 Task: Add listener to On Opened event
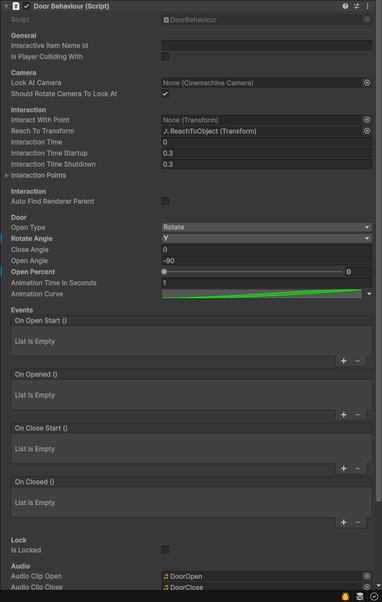click(344, 415)
